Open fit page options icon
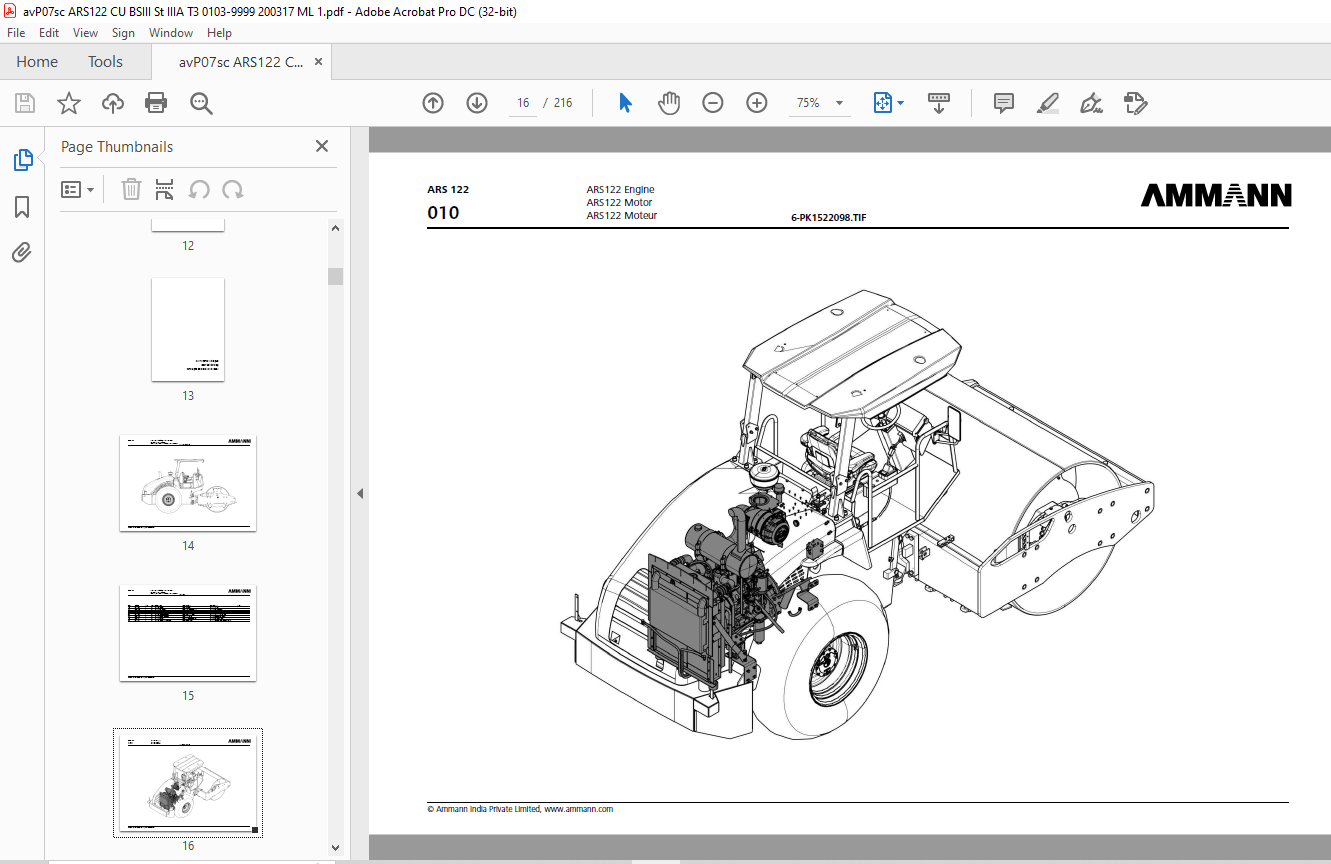1331x864 pixels. click(x=888, y=103)
